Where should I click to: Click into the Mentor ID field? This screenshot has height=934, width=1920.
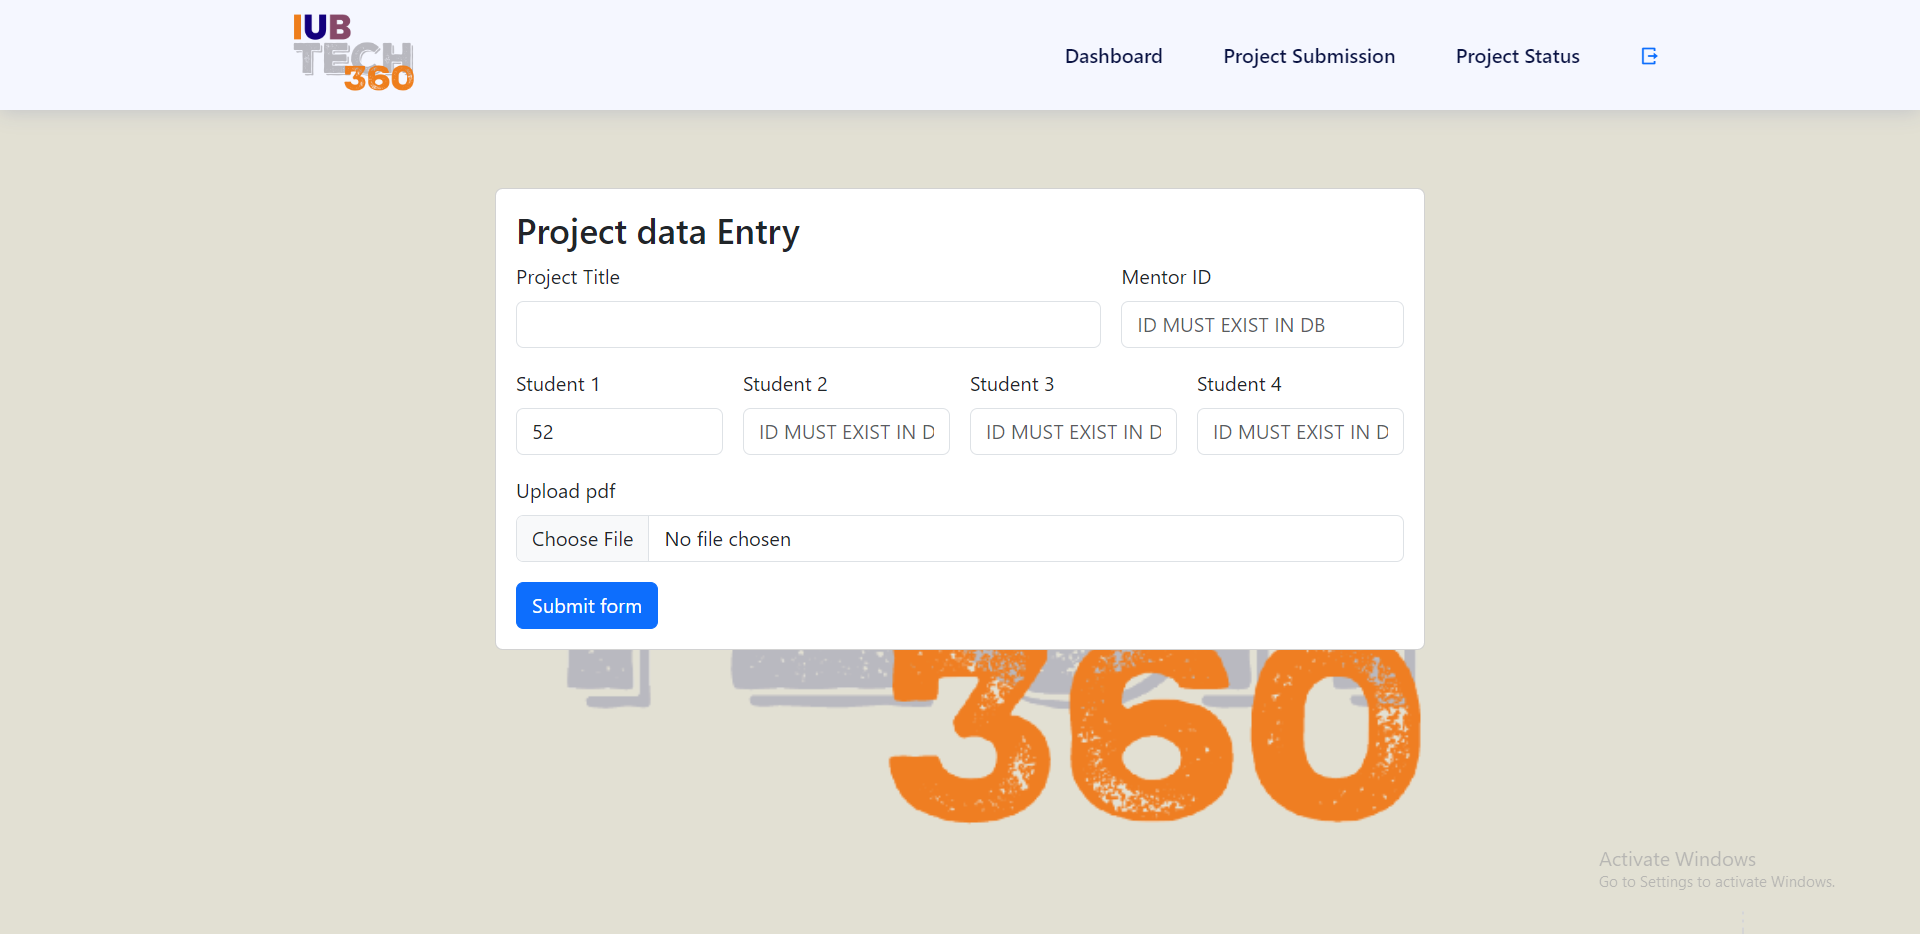click(1261, 325)
